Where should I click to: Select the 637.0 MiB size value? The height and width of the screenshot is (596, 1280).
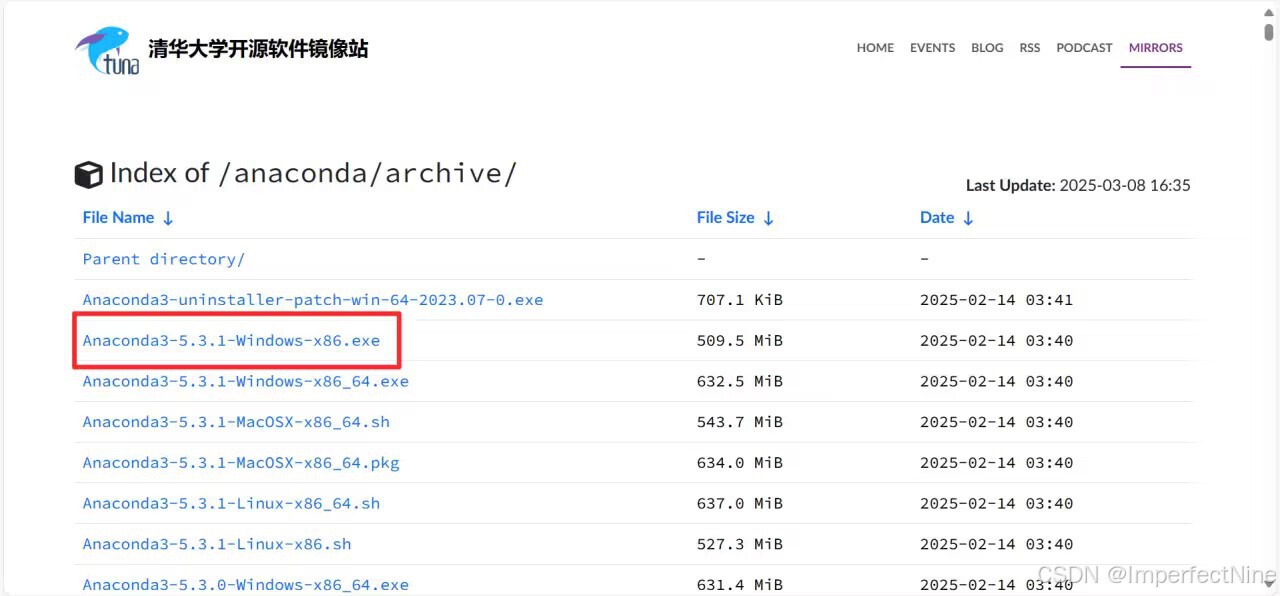point(740,504)
